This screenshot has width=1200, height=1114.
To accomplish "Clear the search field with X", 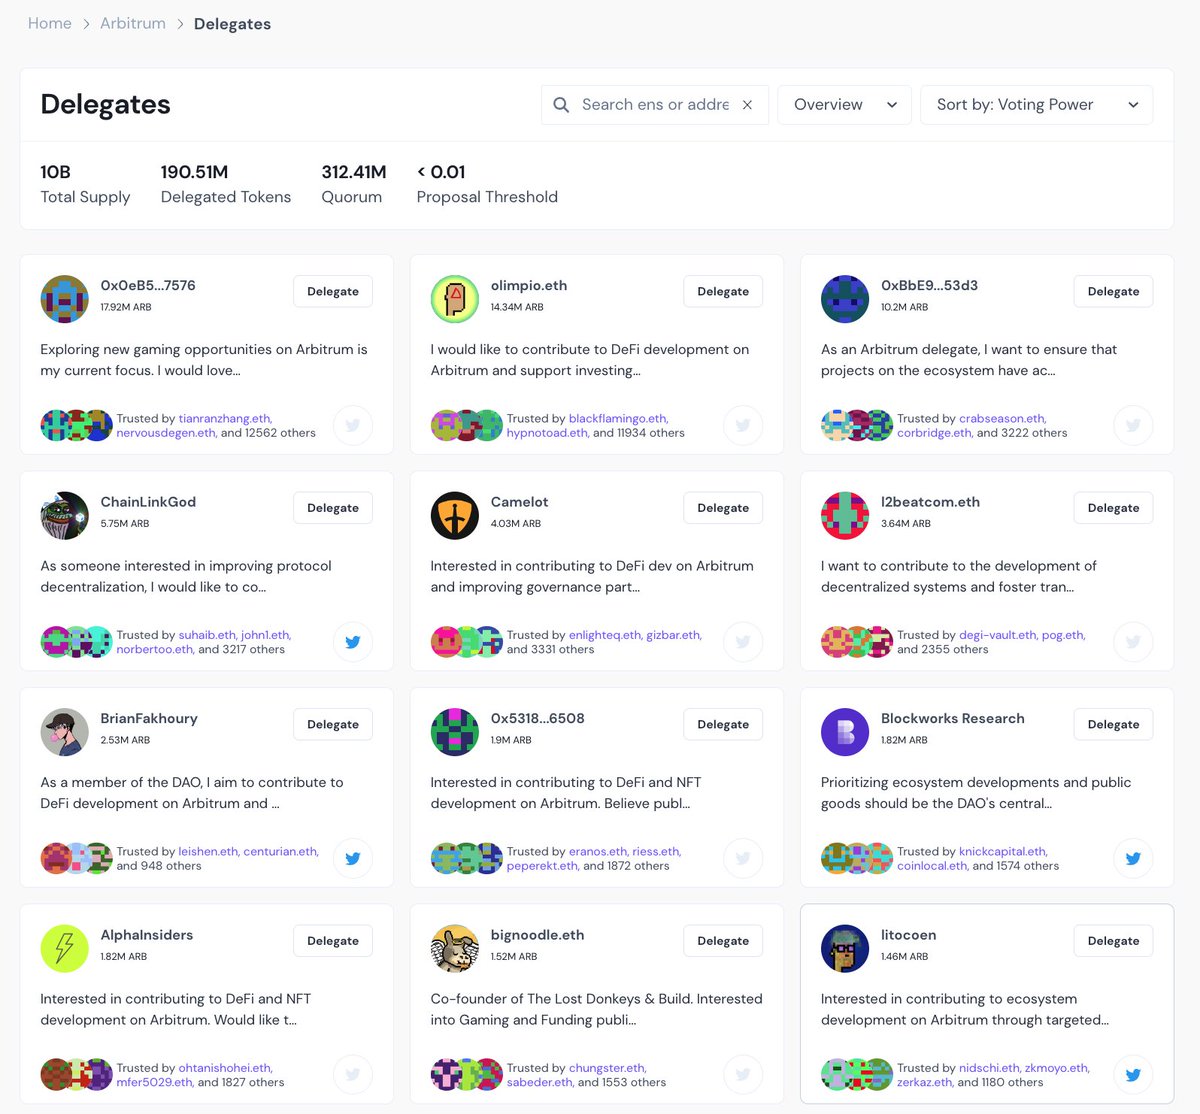I will (747, 105).
